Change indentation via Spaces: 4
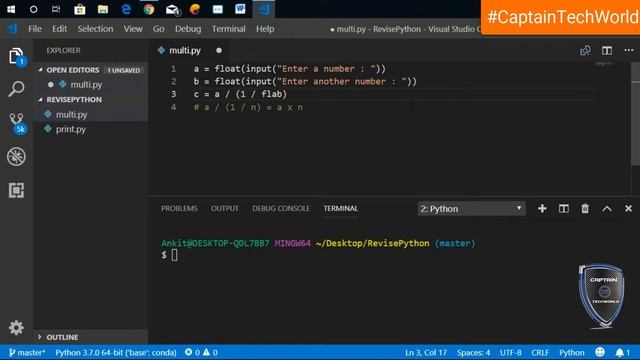 pyautogui.click(x=473, y=352)
